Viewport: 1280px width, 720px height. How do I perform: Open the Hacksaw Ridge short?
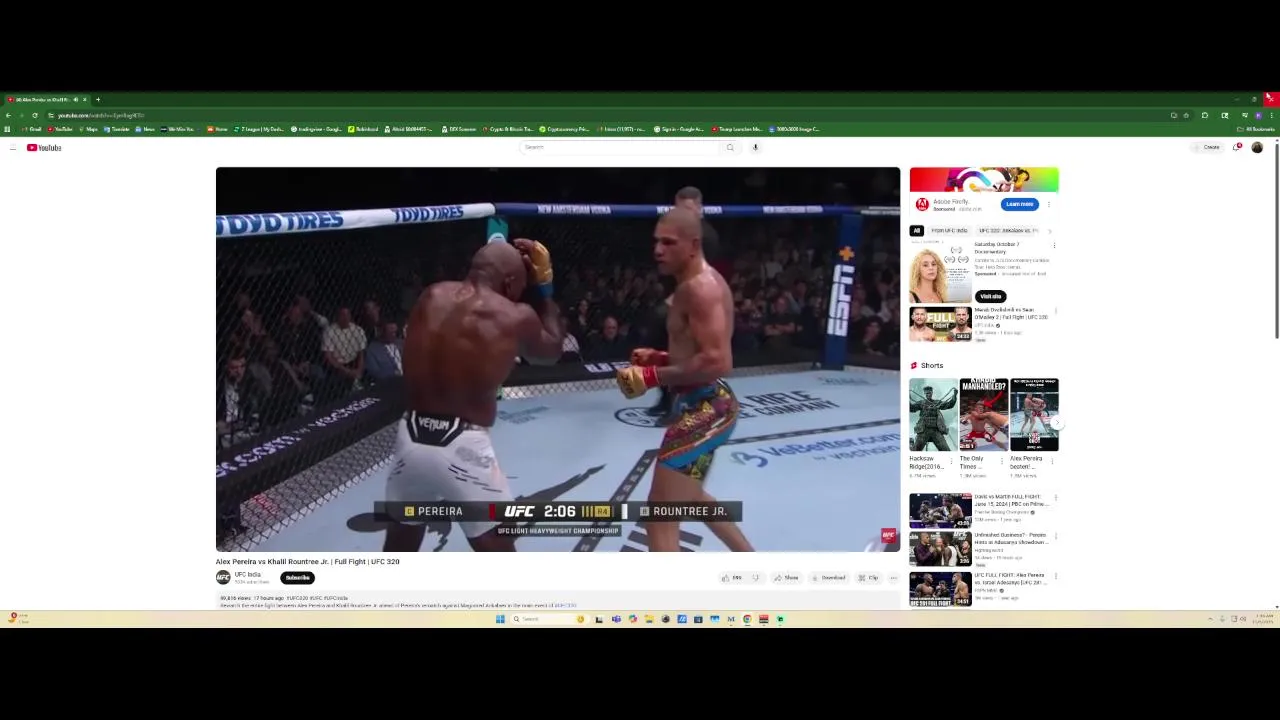933,415
